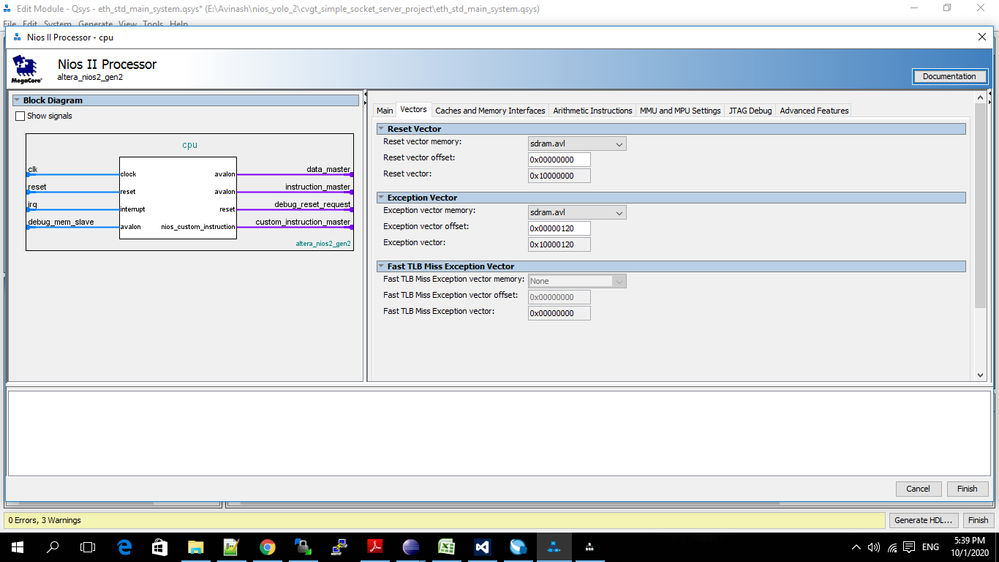Collapse Exception Vector section
The height and width of the screenshot is (562, 999).
click(381, 198)
